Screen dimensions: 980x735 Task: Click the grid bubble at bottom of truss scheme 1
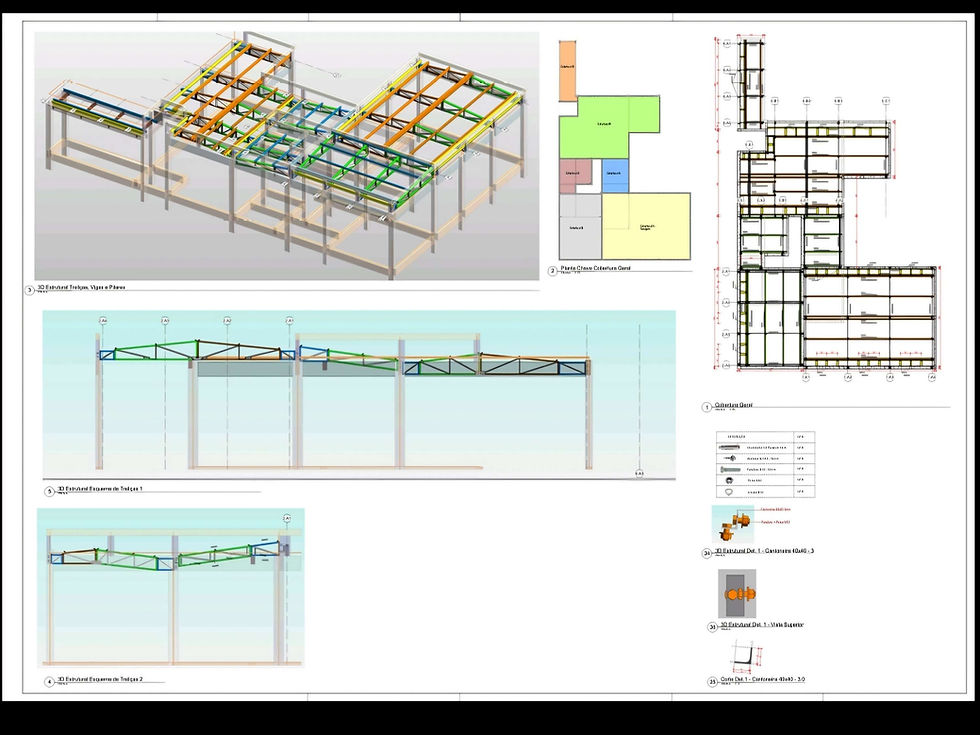point(639,474)
